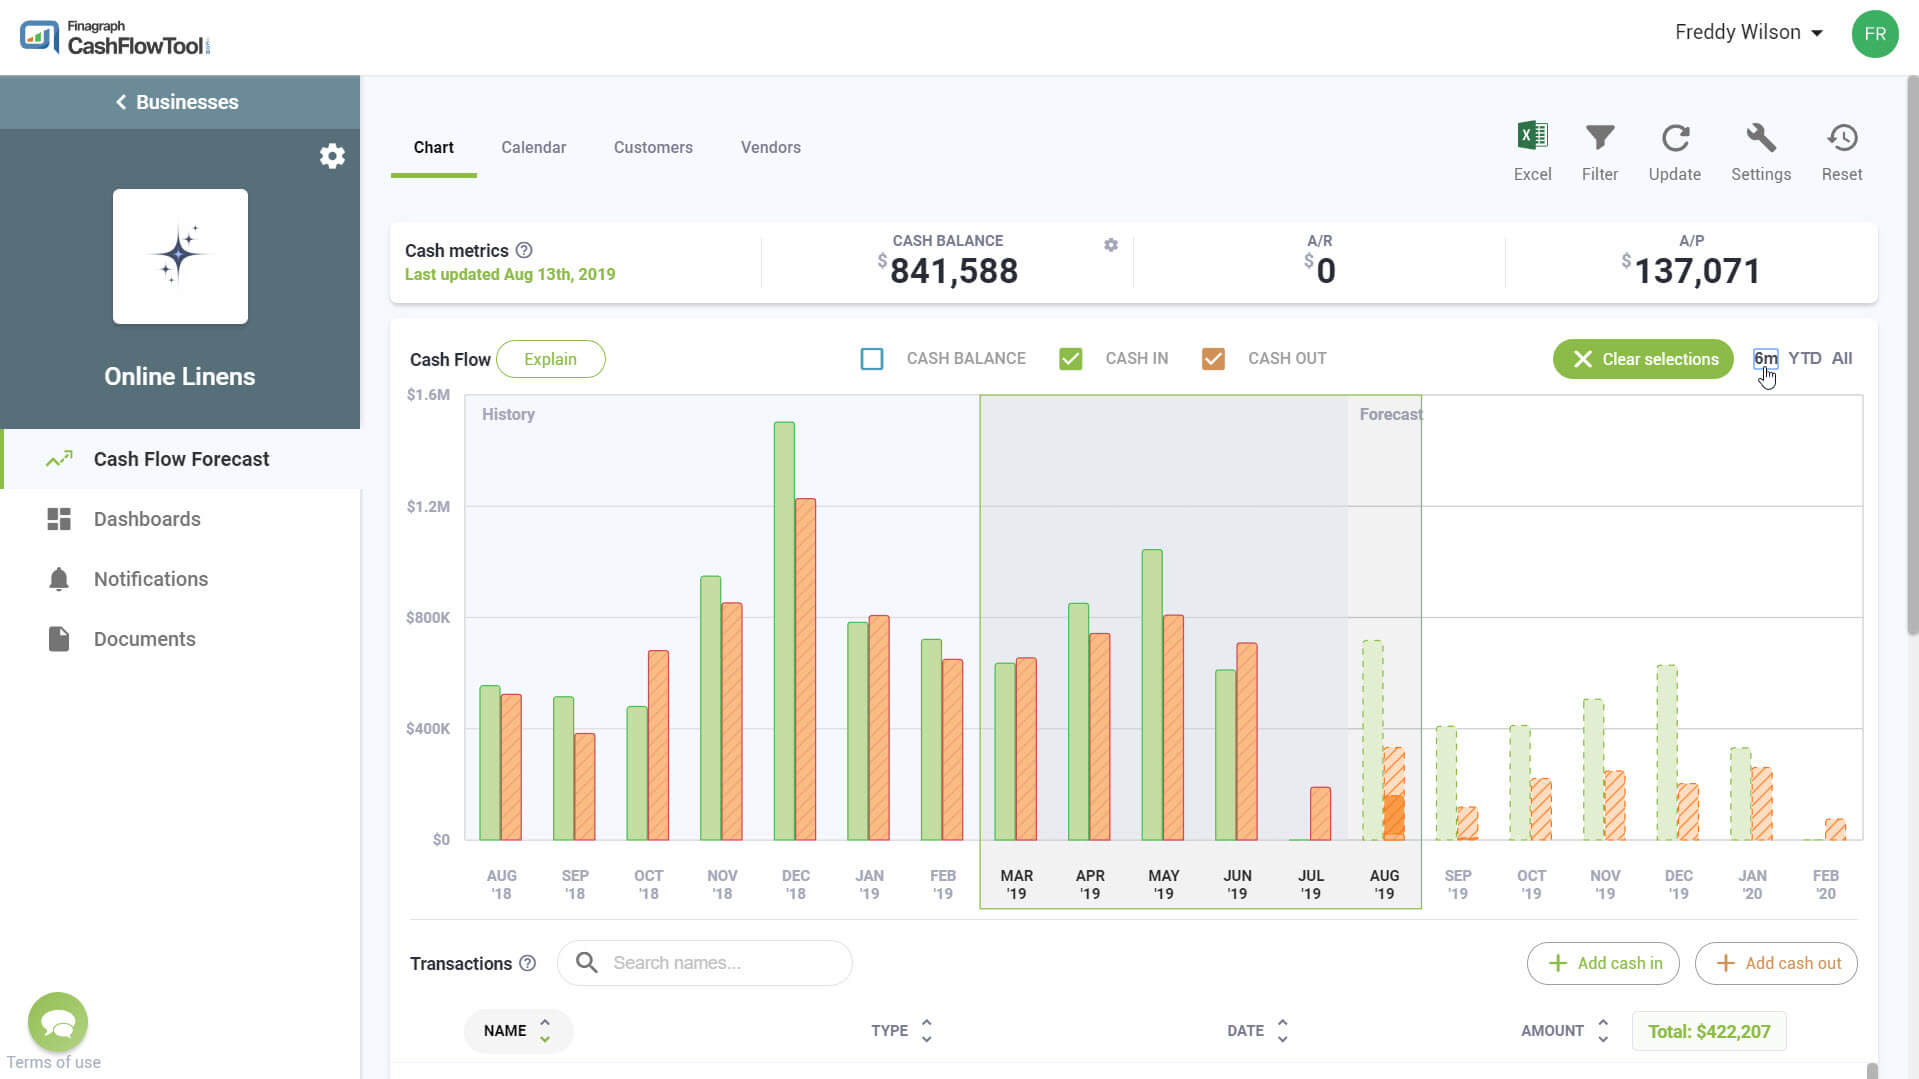
Task: Select the NOV '18 month label
Action: point(722,884)
